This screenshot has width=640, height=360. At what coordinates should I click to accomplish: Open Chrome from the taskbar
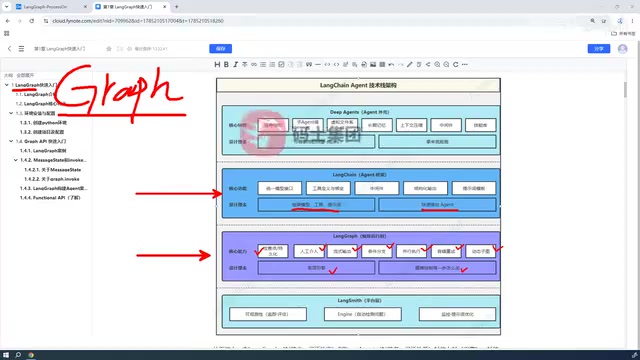tap(31, 355)
